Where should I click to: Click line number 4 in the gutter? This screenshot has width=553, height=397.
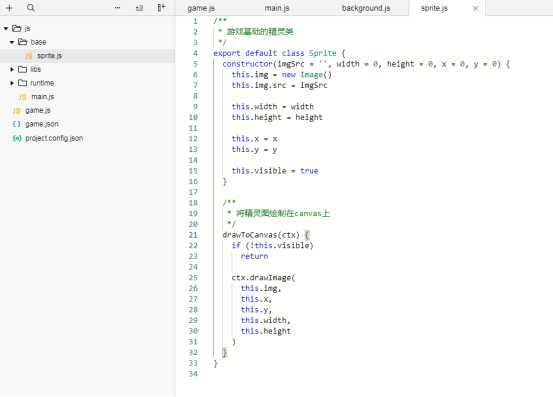(195, 53)
